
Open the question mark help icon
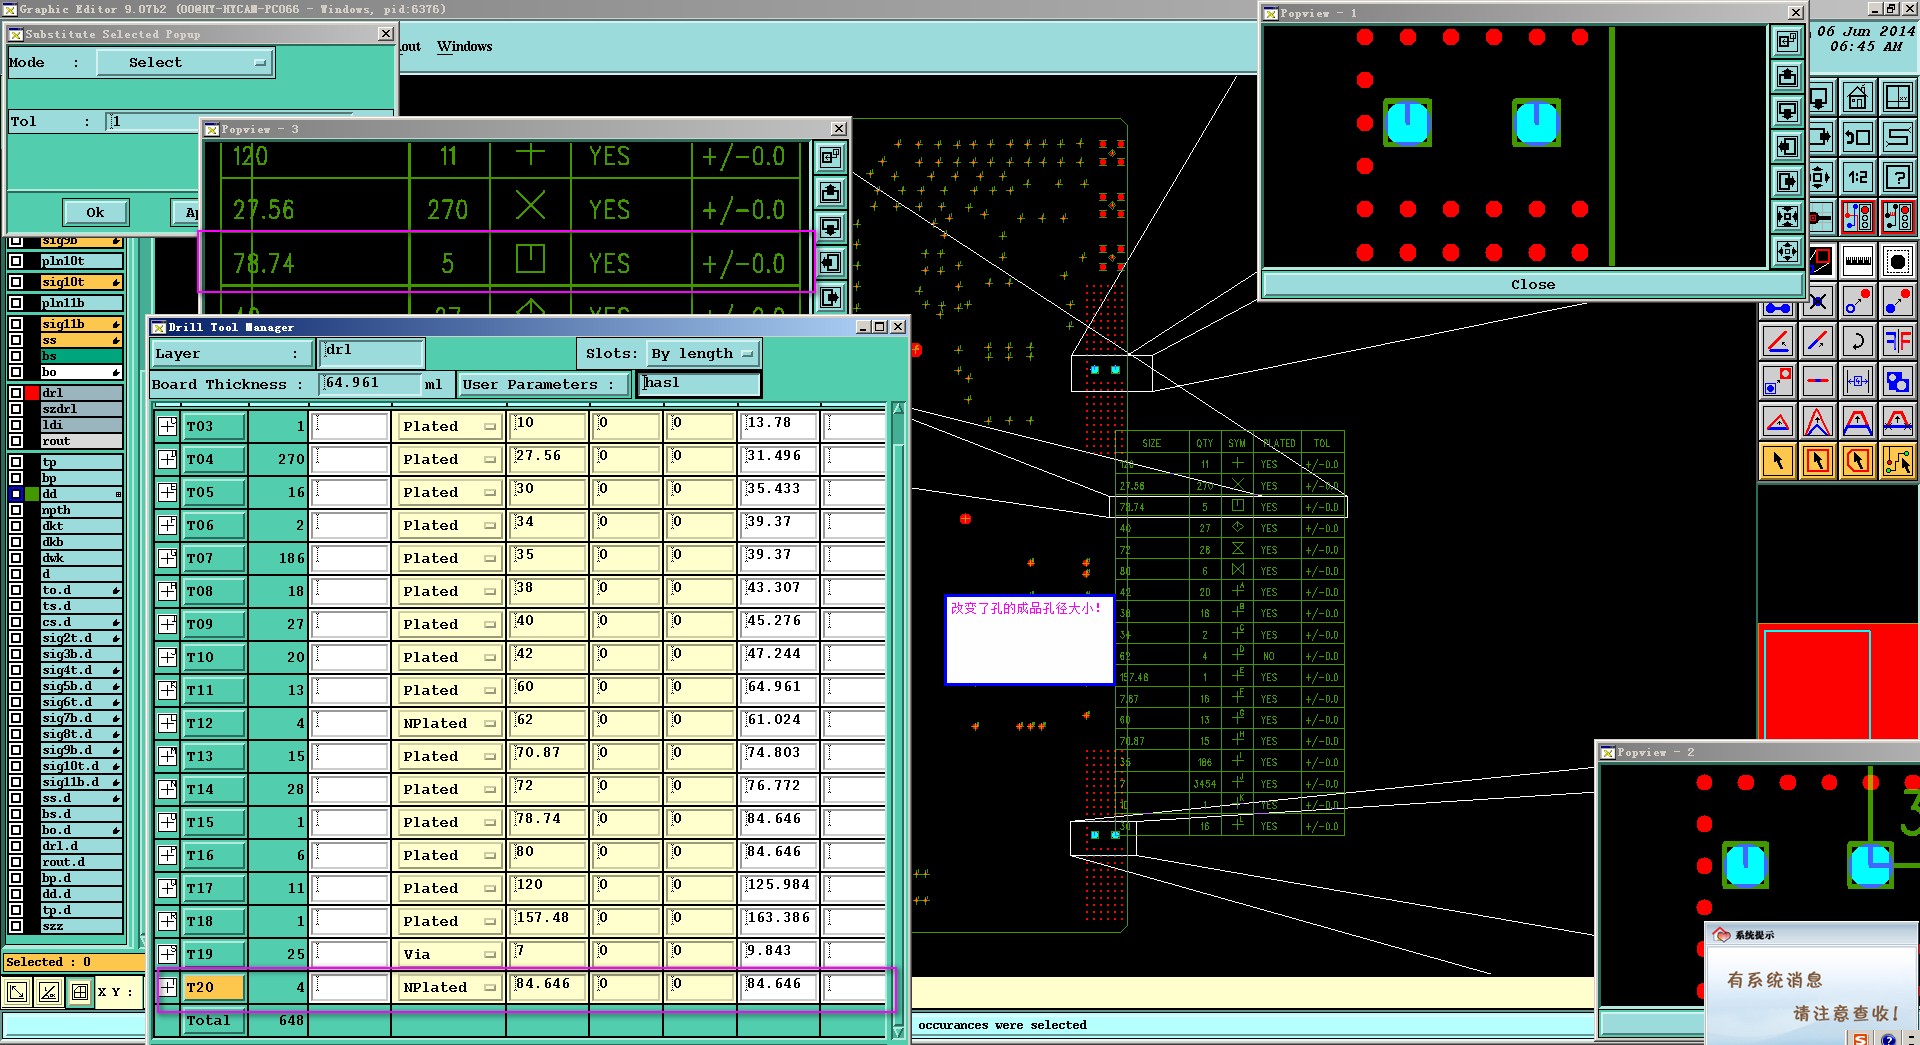(x=1898, y=177)
